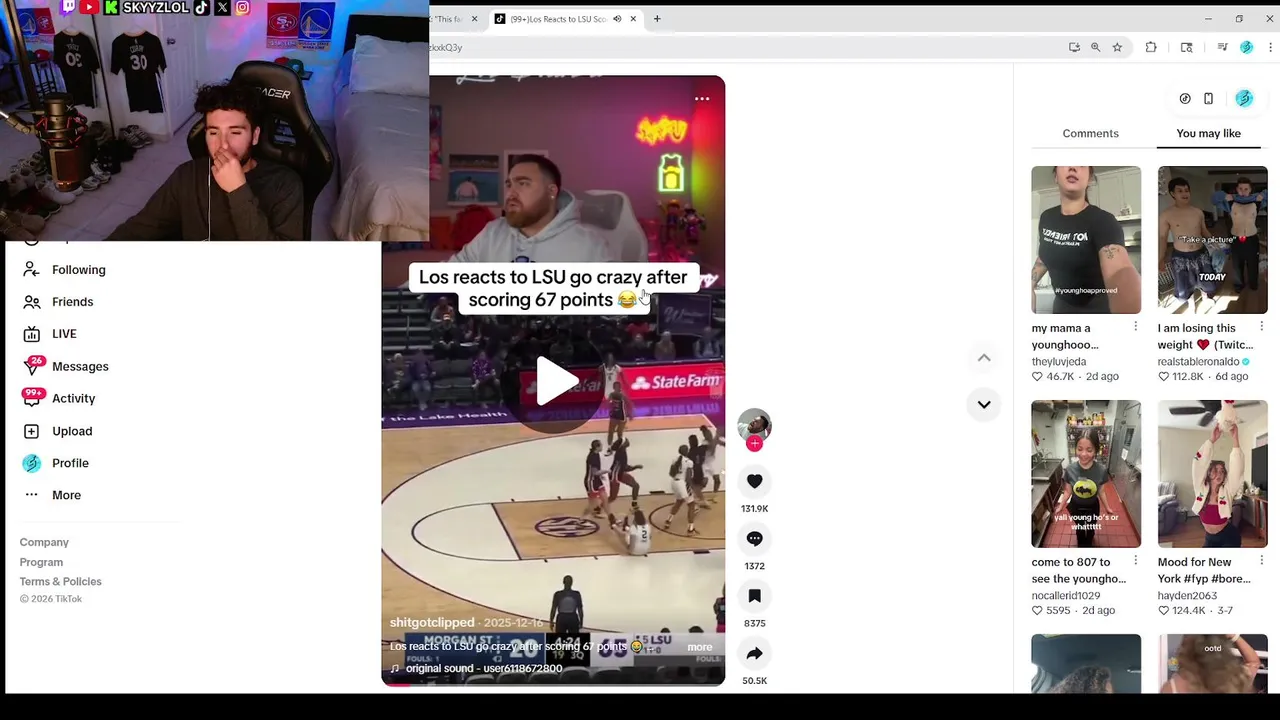Open the nocallerid1029 author link

[1066, 595]
